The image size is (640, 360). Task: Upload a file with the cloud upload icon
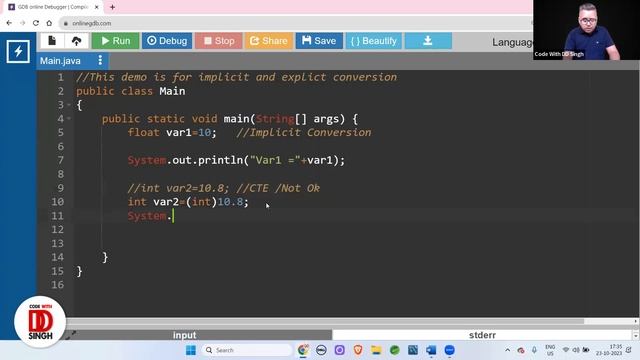(76, 41)
